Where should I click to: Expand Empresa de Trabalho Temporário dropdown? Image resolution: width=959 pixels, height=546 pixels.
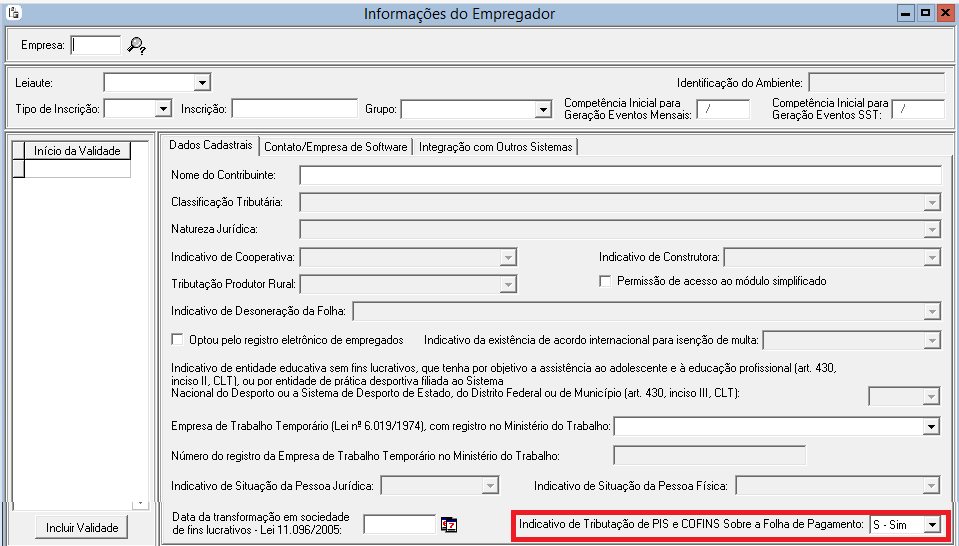pos(932,427)
